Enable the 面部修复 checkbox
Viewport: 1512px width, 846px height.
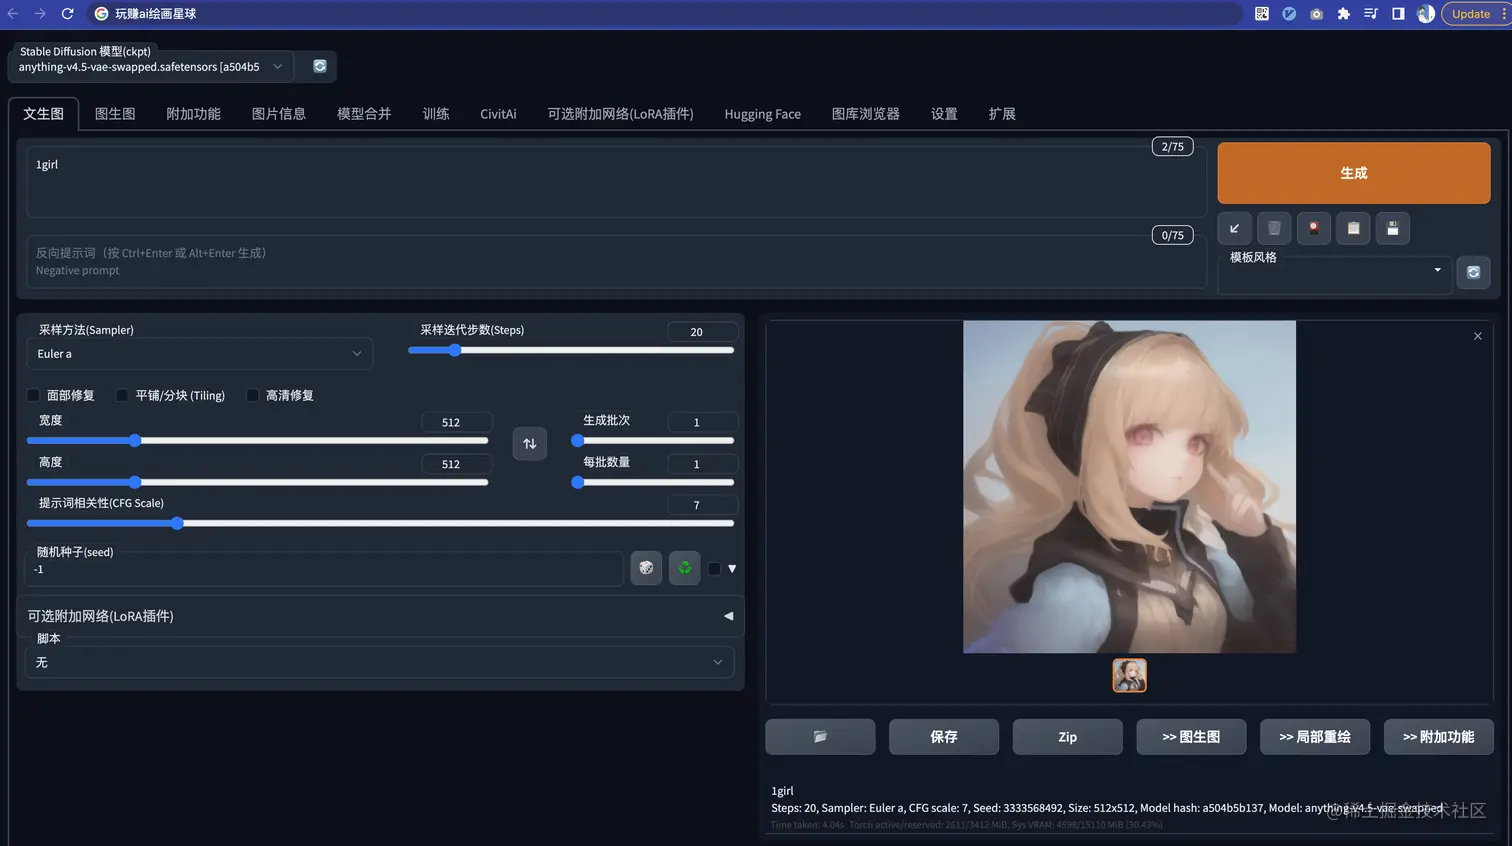[x=33, y=395]
